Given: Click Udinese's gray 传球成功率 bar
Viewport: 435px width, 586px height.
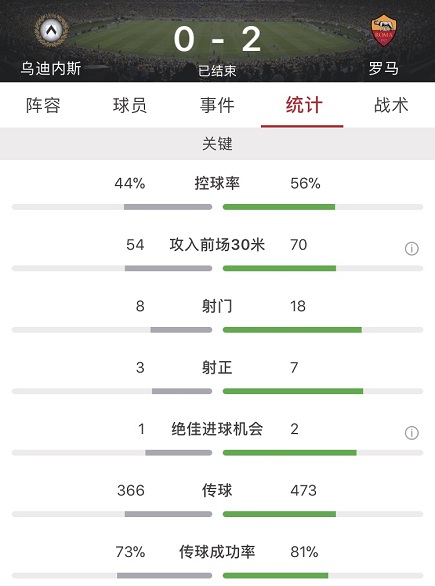Looking at the screenshot, I should 164,576.
